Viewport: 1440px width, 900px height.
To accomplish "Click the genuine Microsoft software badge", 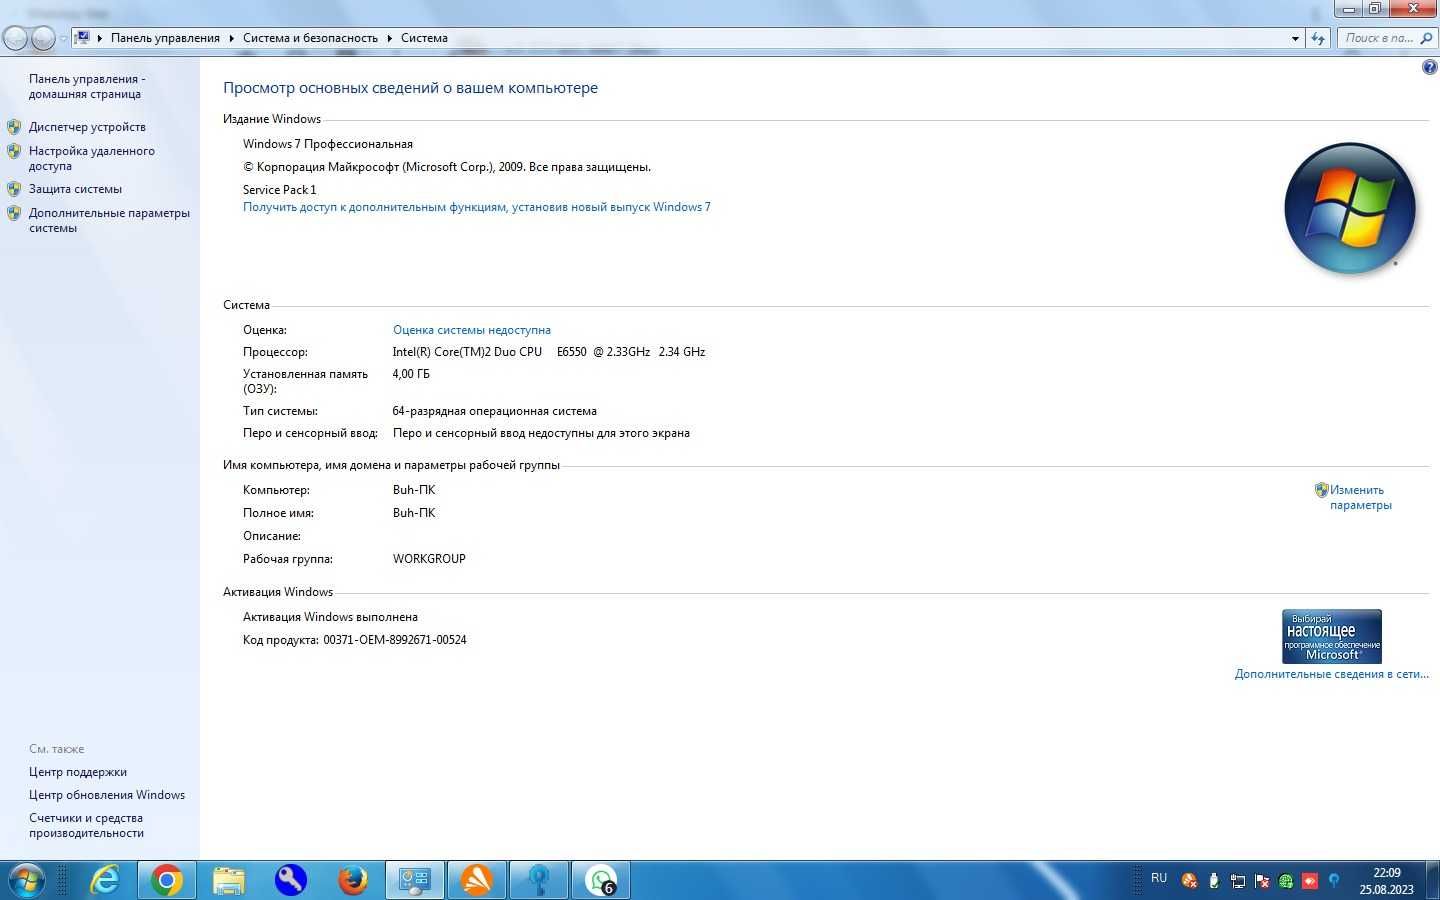I will 1332,636.
